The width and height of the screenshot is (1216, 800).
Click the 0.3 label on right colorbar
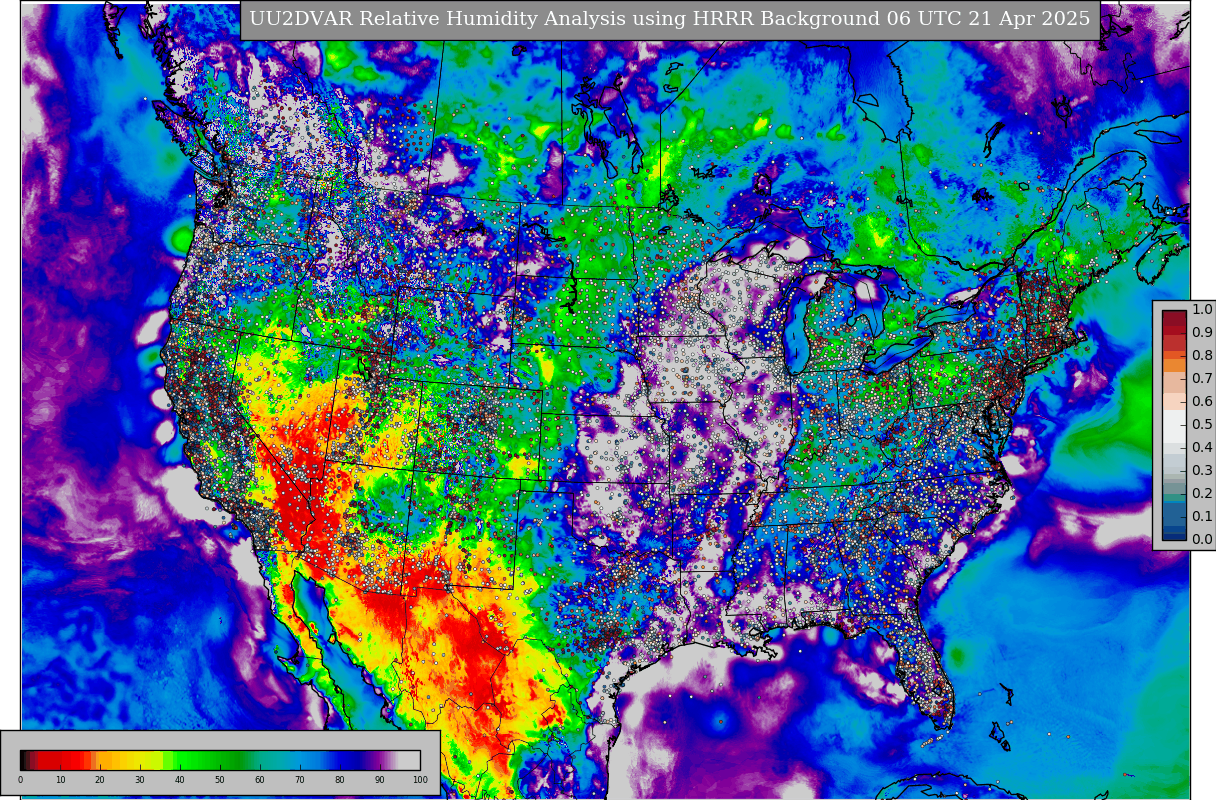click(x=1202, y=470)
